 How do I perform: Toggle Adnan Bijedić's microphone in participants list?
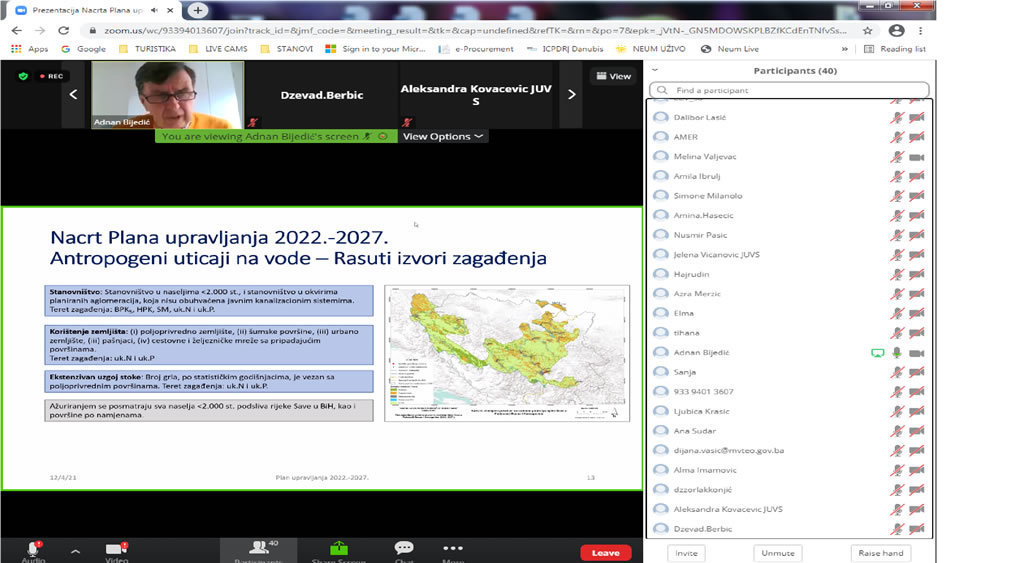click(x=897, y=353)
